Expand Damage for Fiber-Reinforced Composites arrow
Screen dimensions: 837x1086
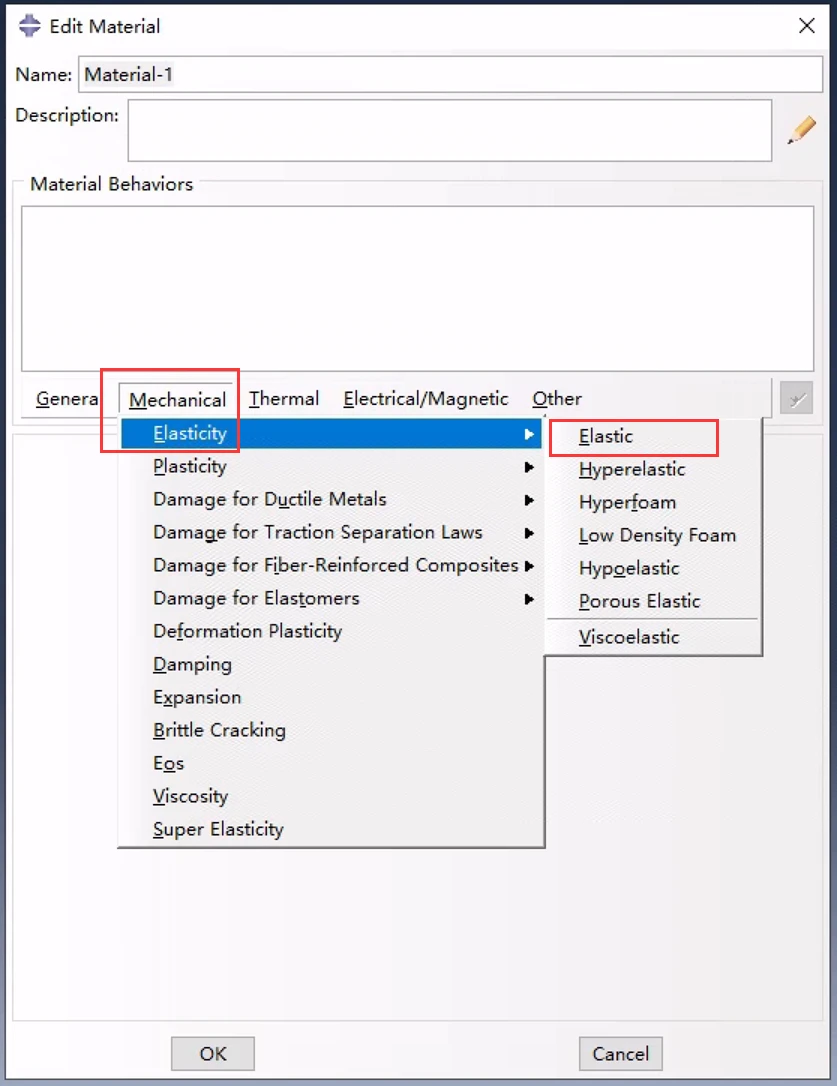pos(529,566)
